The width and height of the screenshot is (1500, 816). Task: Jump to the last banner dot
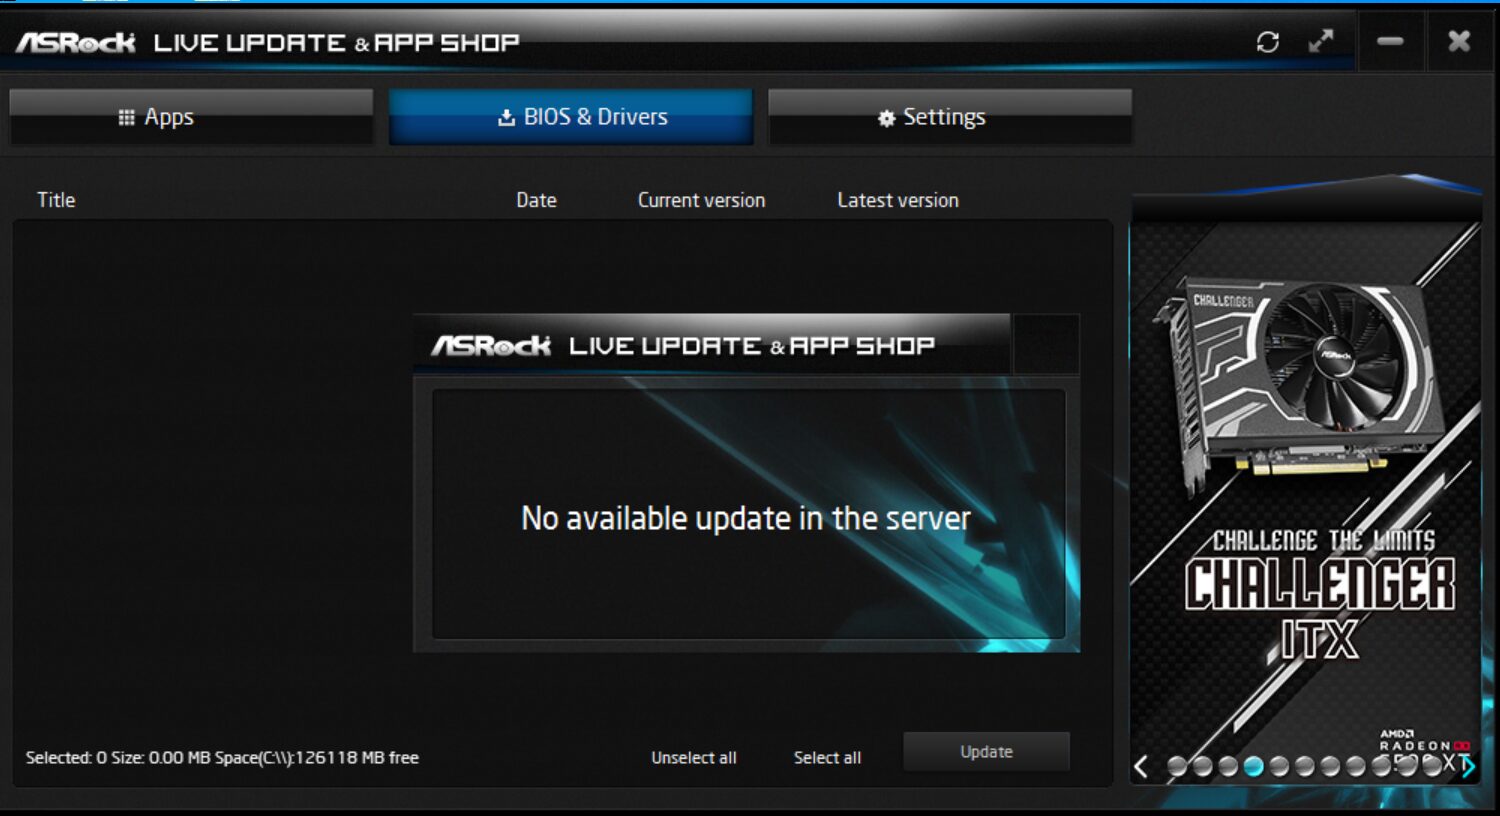[x=1432, y=767]
